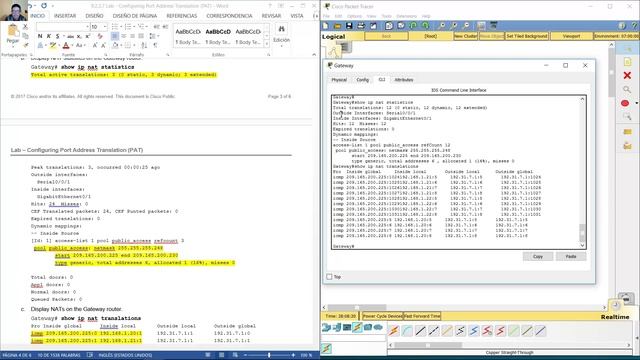Open the REFERENCIAS ribbon tab
This screenshot has height=360, width=640.
(182, 16)
